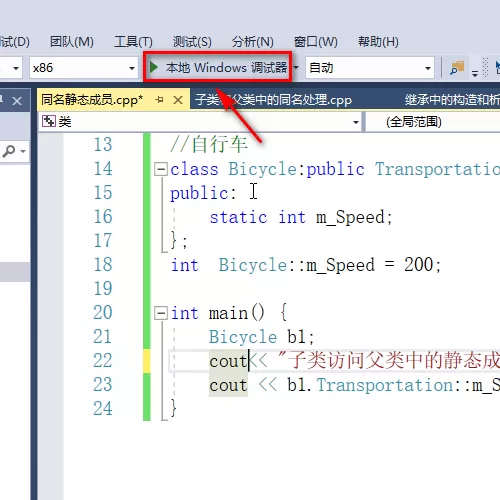The image size is (500, 500).
Task: Open the 自动 combo box
Action: tap(370, 68)
